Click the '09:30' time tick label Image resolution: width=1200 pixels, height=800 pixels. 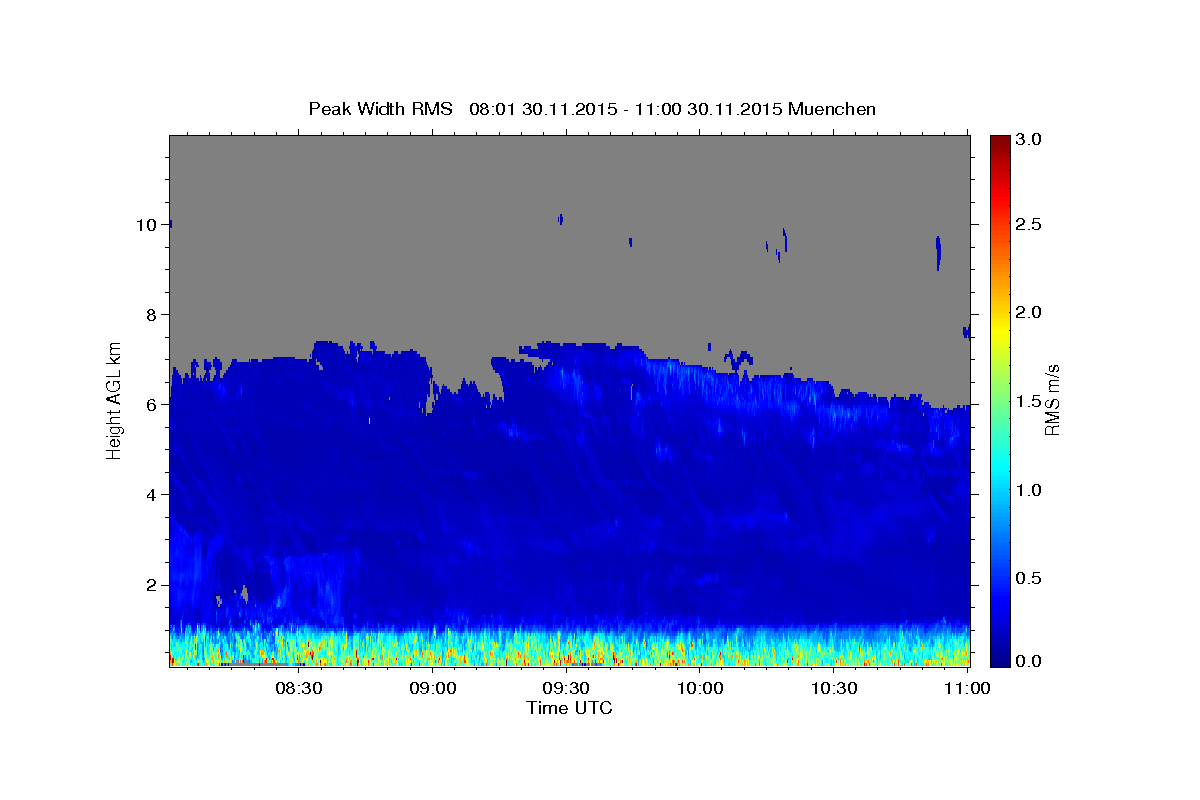click(566, 688)
